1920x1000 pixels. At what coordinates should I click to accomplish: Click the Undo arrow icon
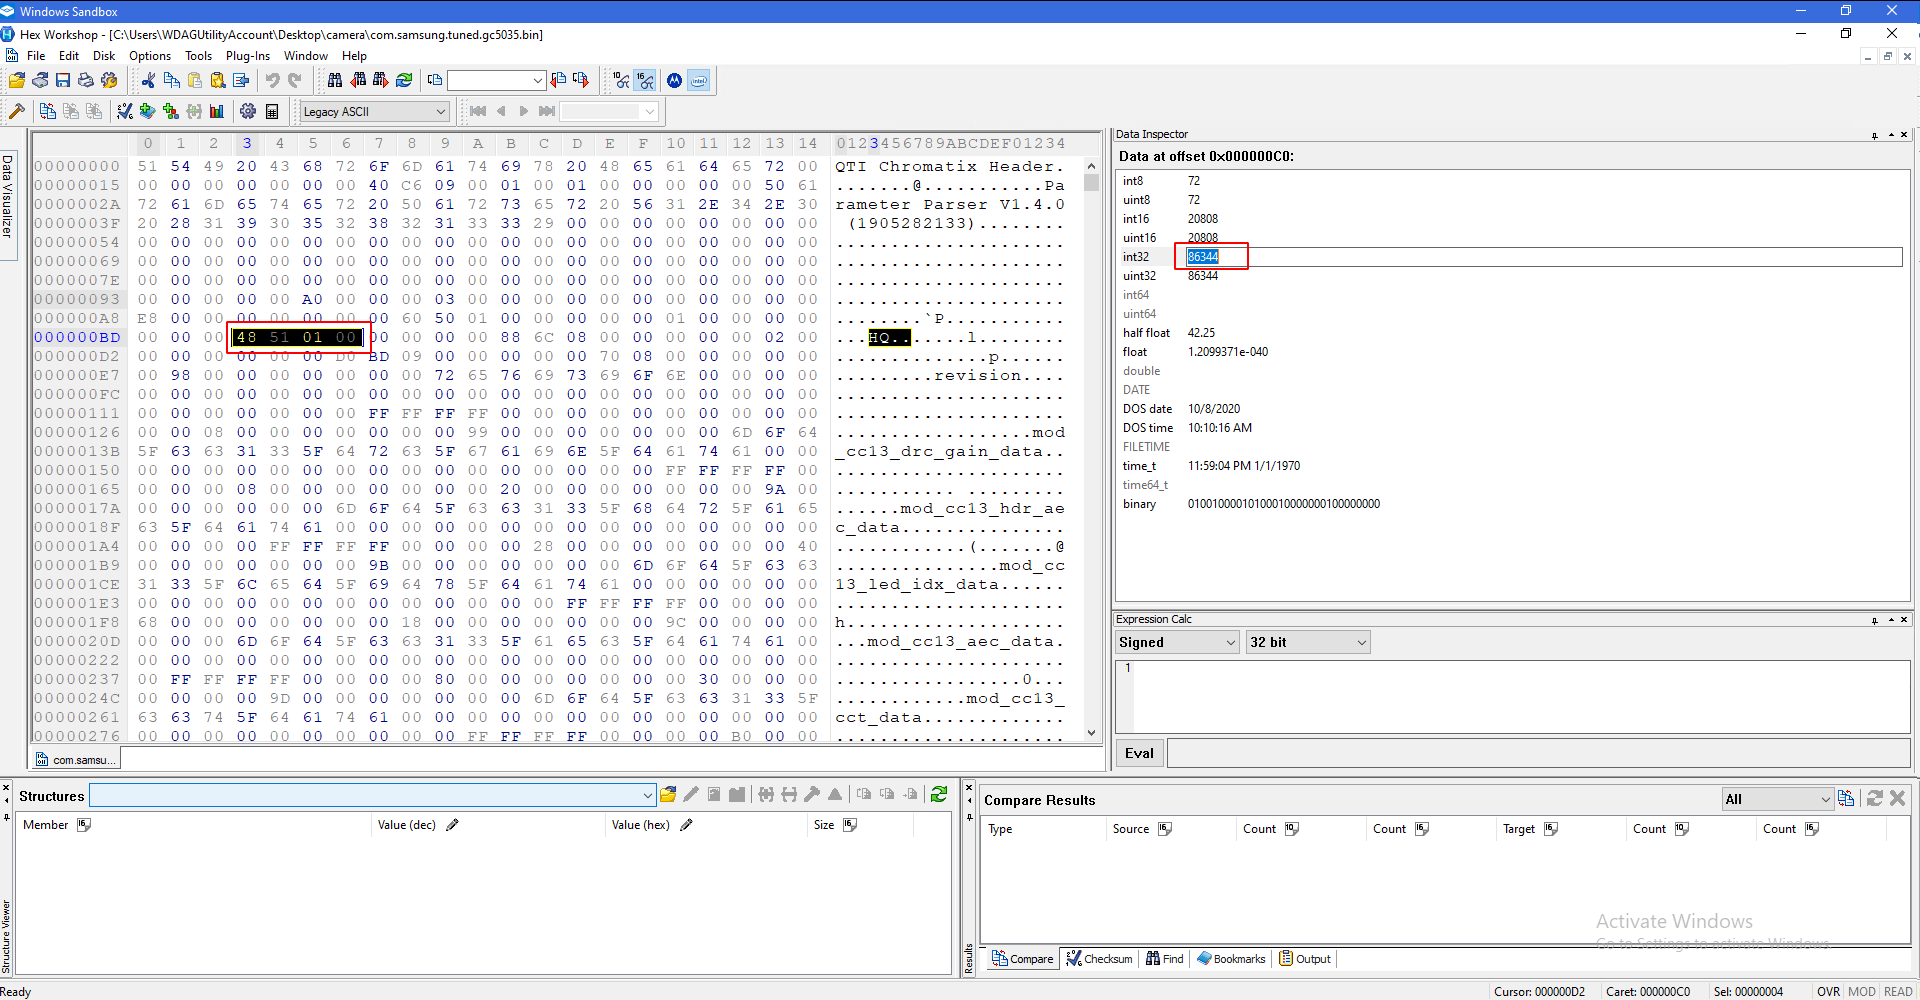coord(272,81)
